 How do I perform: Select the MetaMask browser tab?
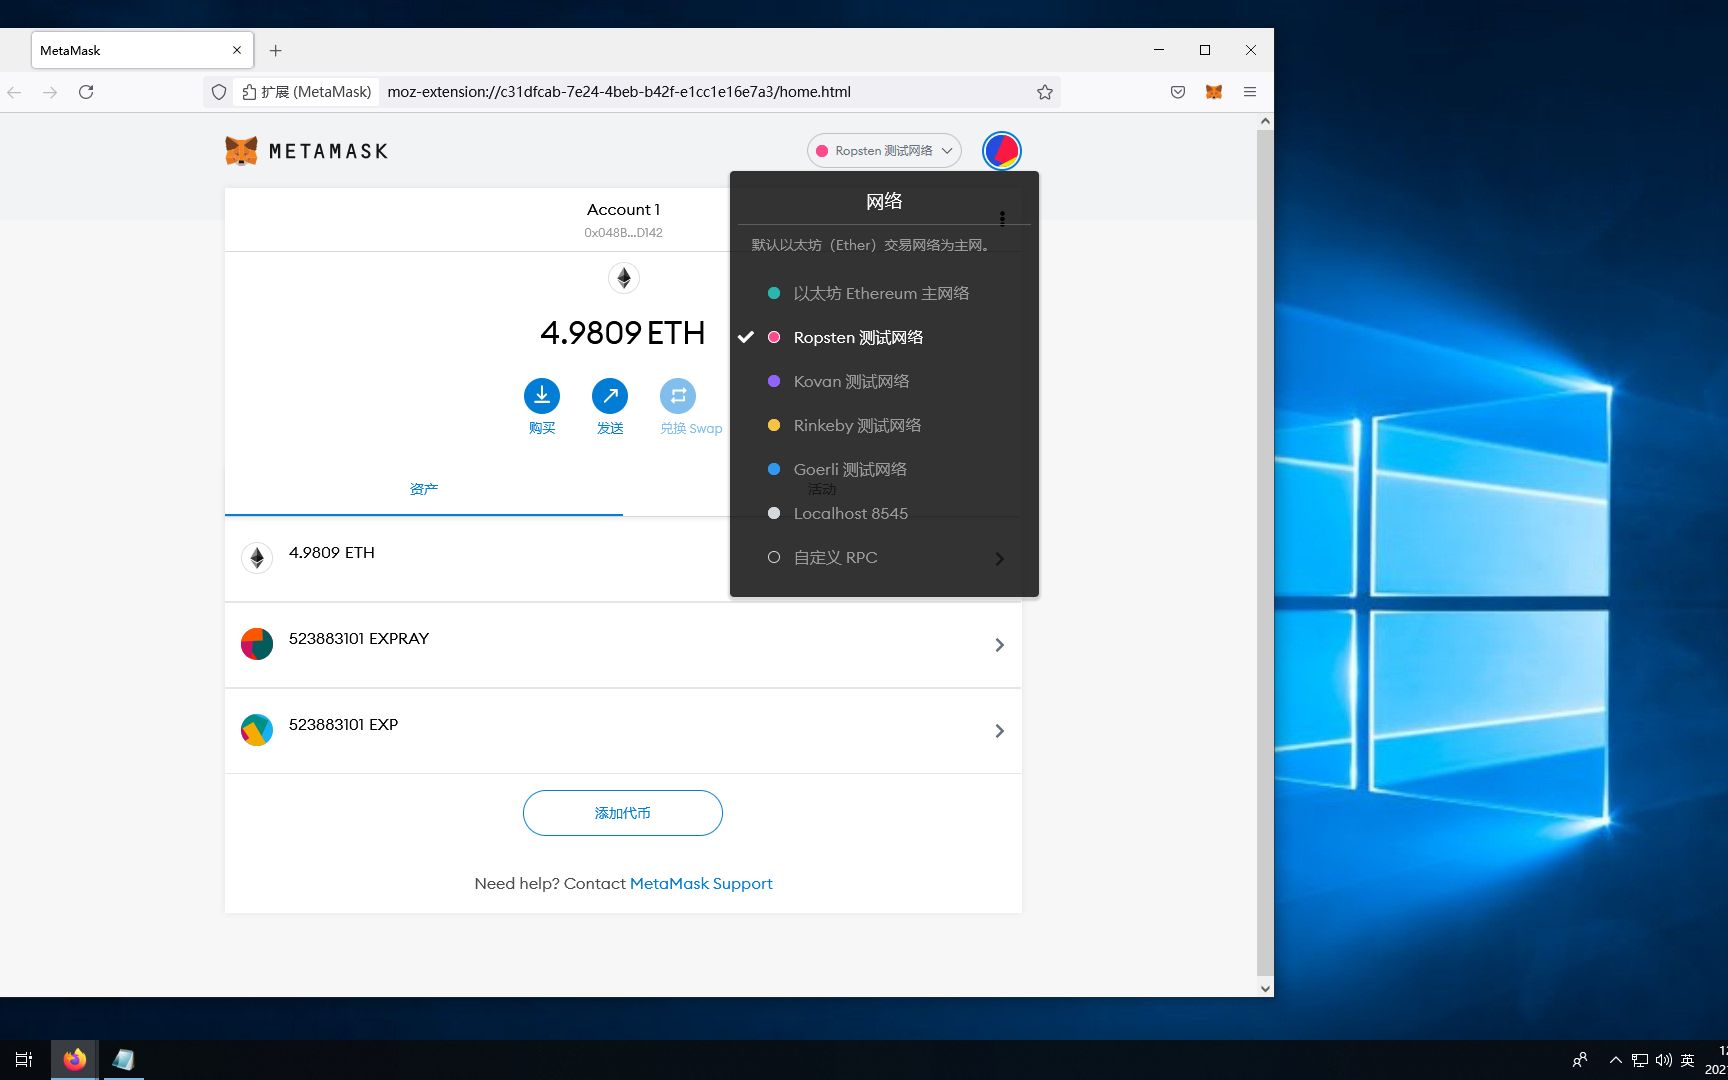(x=142, y=50)
